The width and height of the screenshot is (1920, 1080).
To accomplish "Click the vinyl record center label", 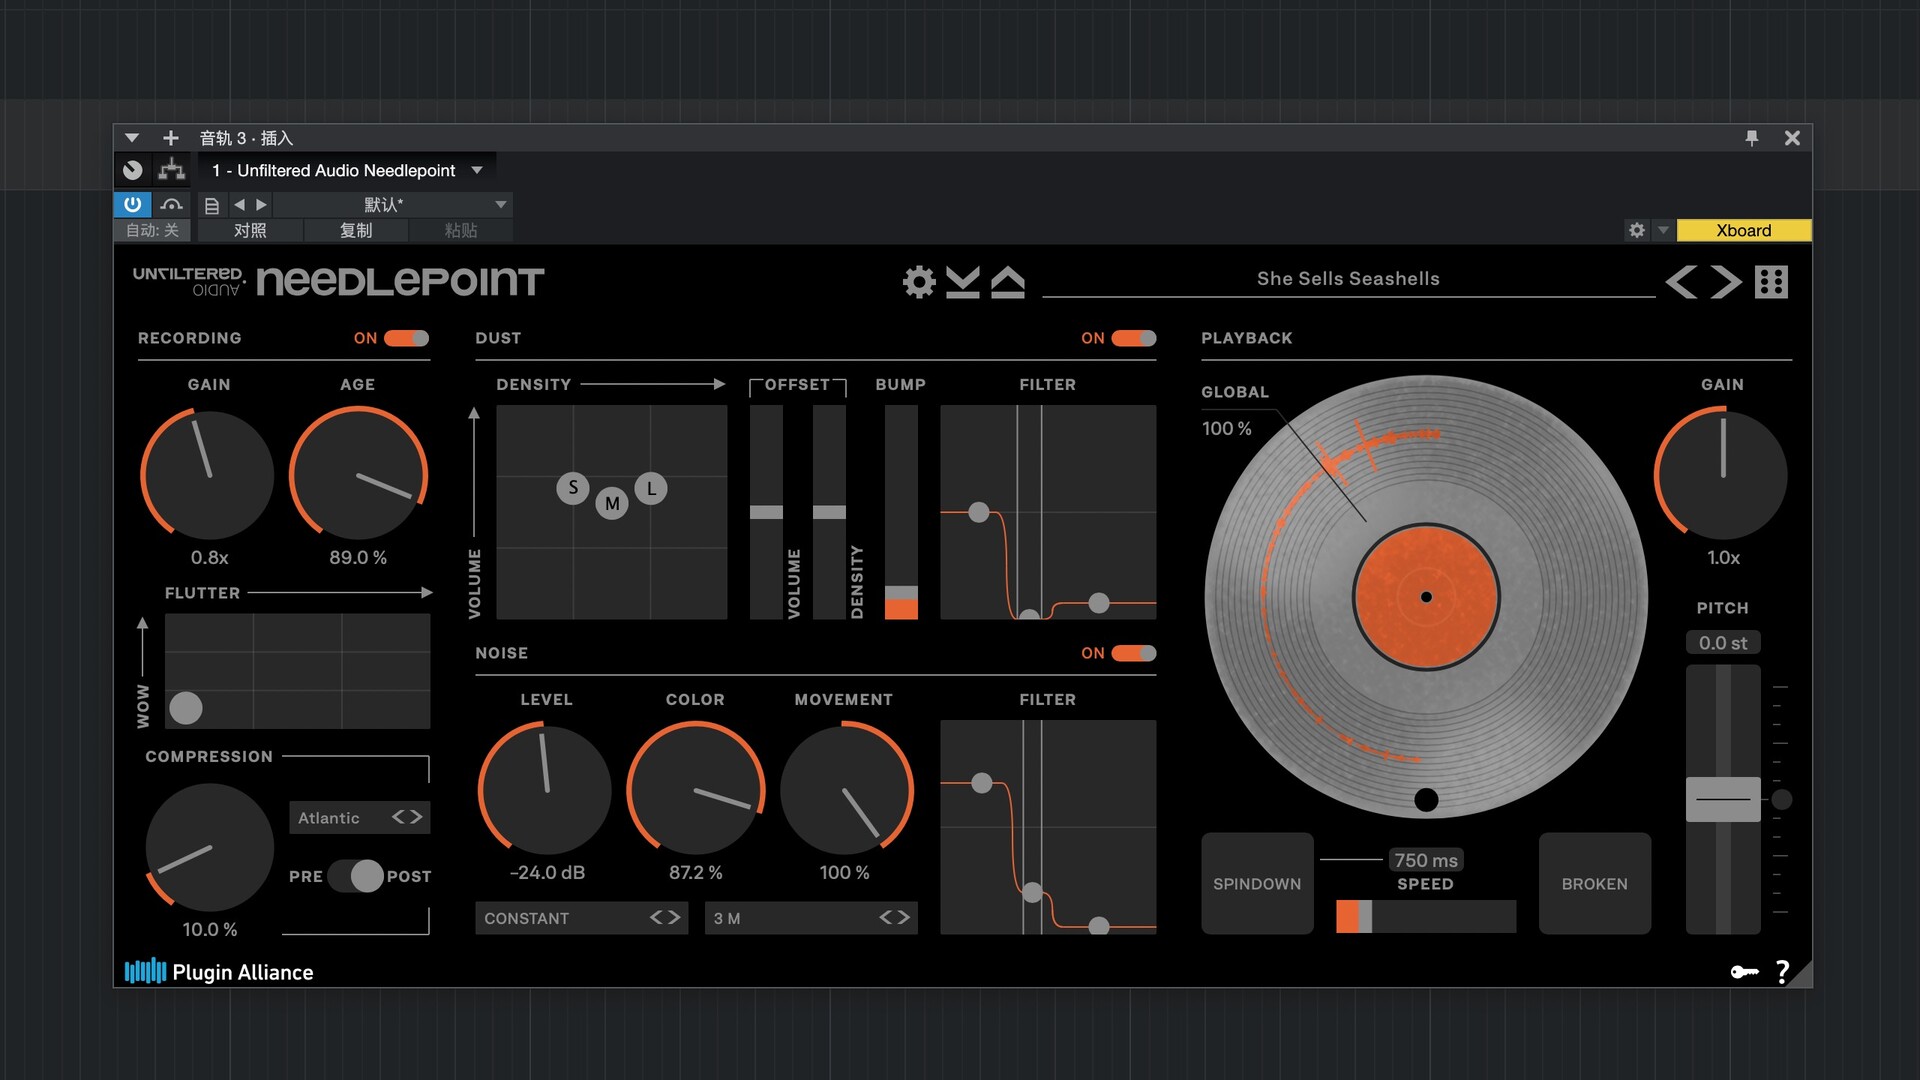I will tap(1426, 597).
